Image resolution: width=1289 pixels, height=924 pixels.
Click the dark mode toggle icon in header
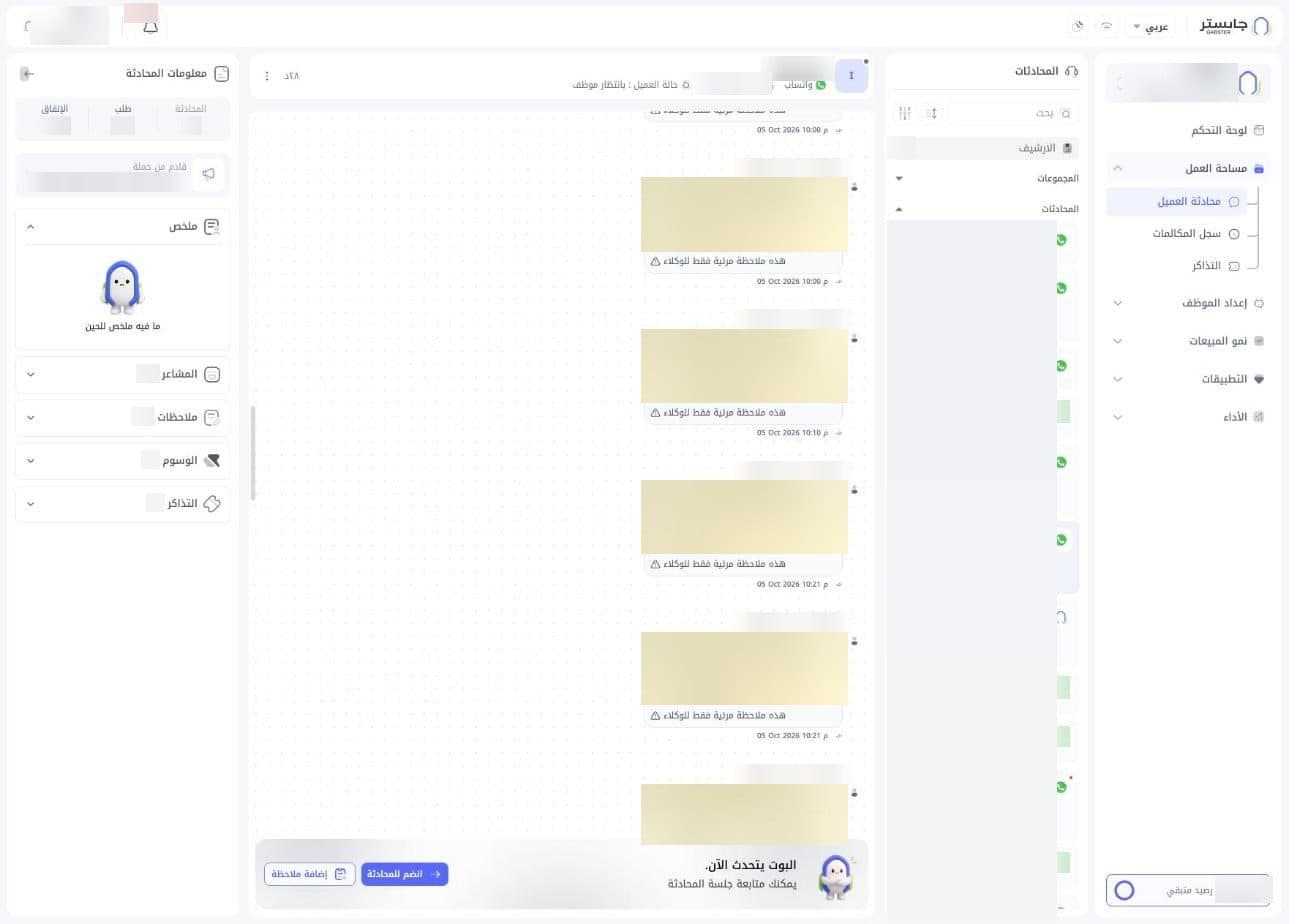tap(1078, 26)
